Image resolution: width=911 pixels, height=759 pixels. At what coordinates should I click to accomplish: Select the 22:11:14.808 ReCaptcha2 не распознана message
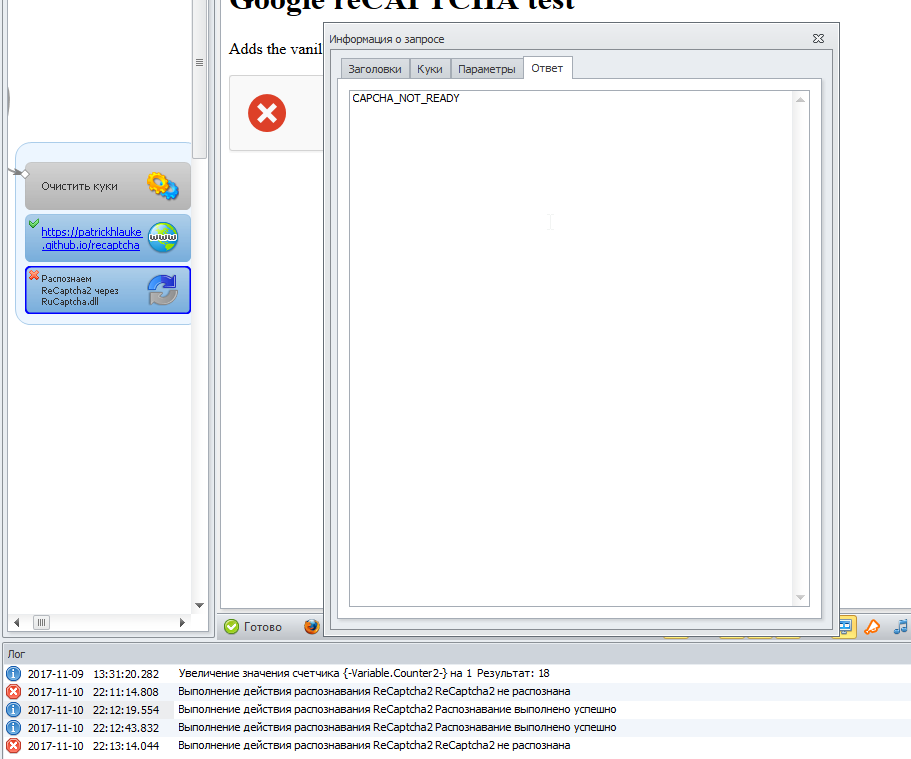pyautogui.click(x=374, y=692)
